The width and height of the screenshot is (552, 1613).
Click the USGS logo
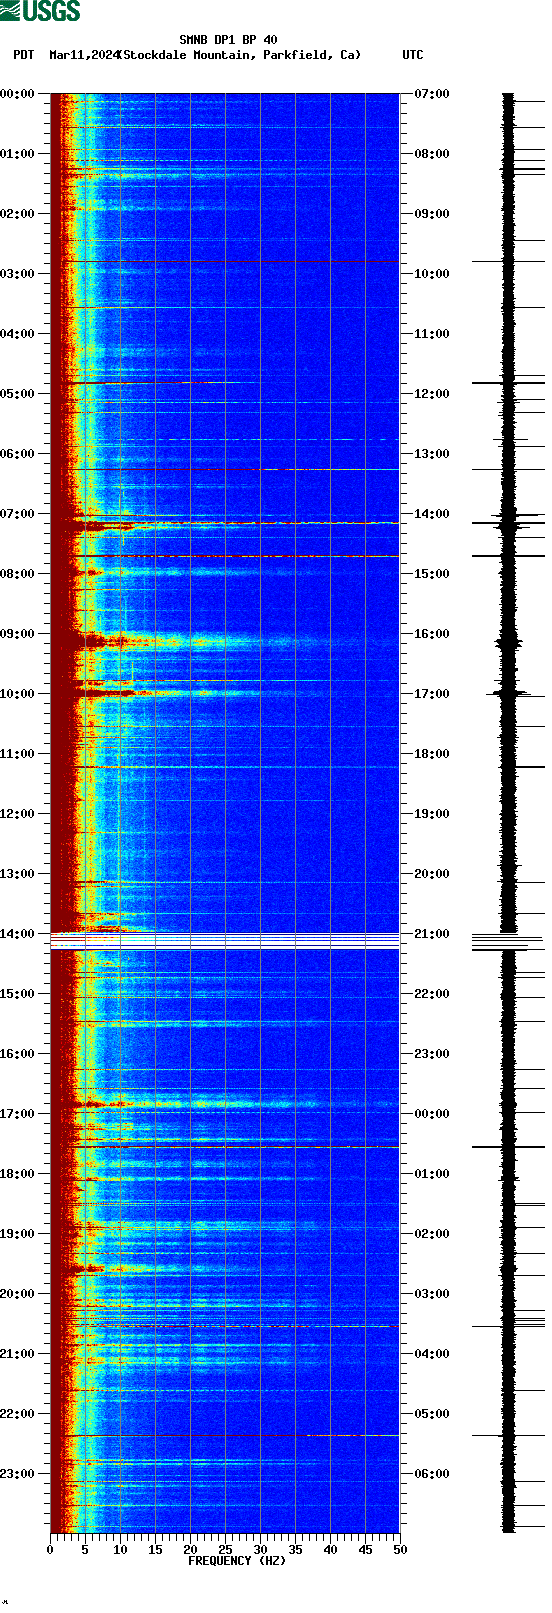40,11
